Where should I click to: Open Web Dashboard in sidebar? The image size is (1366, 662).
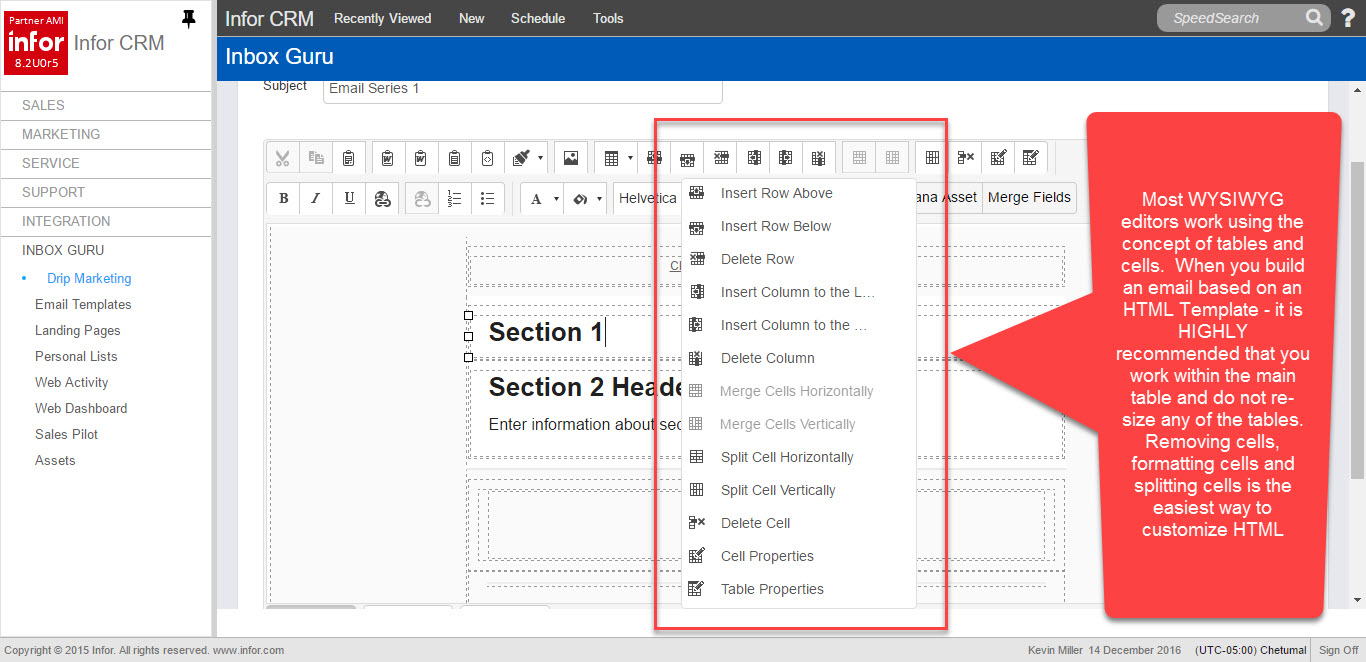81,408
